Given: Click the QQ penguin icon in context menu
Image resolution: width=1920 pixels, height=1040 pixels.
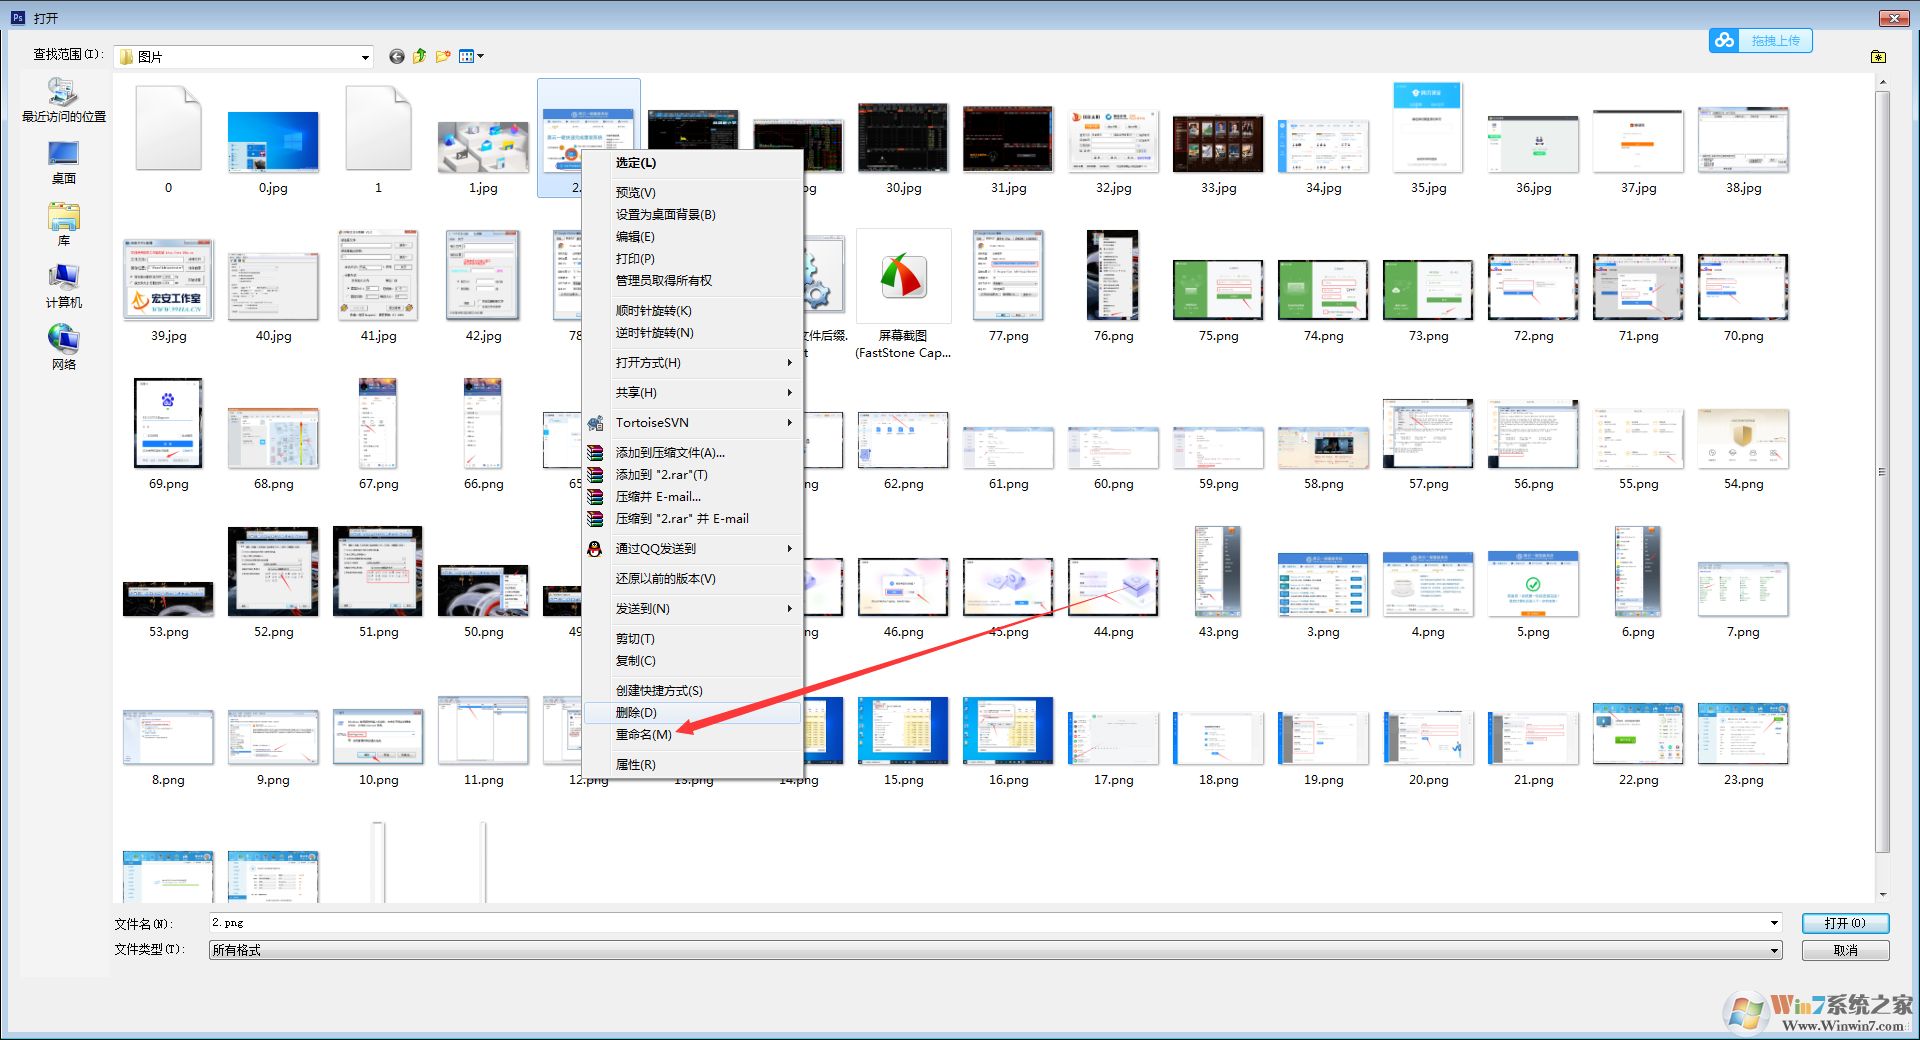Looking at the screenshot, I should click(596, 548).
